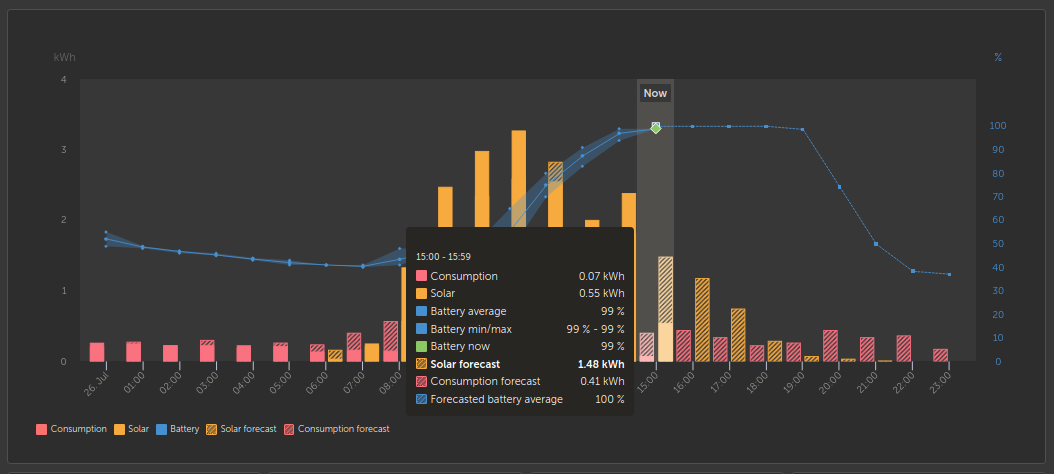Click the 06:00 hatched solar forecast bar

335,356
